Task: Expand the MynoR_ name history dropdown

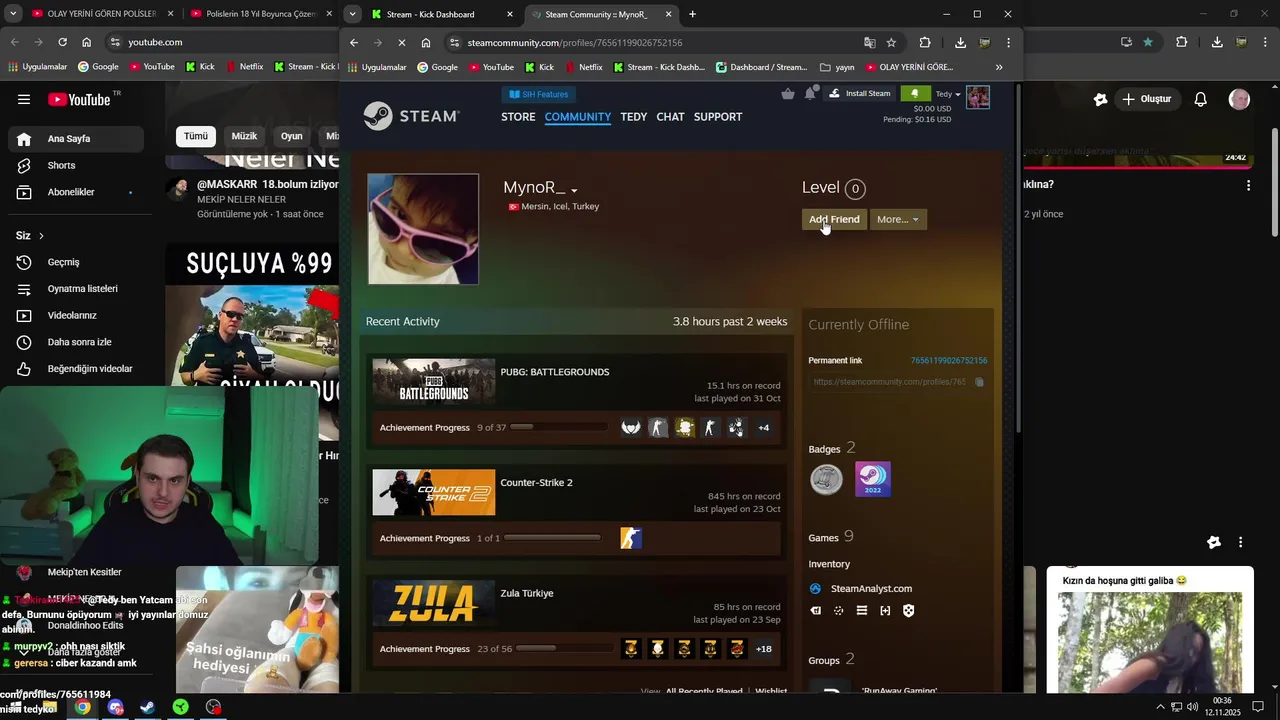Action: pyautogui.click(x=574, y=190)
